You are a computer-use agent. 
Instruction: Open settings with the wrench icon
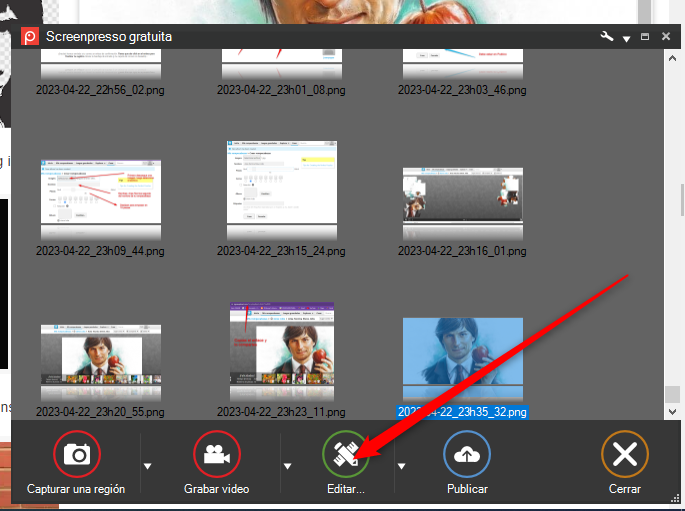tap(607, 36)
